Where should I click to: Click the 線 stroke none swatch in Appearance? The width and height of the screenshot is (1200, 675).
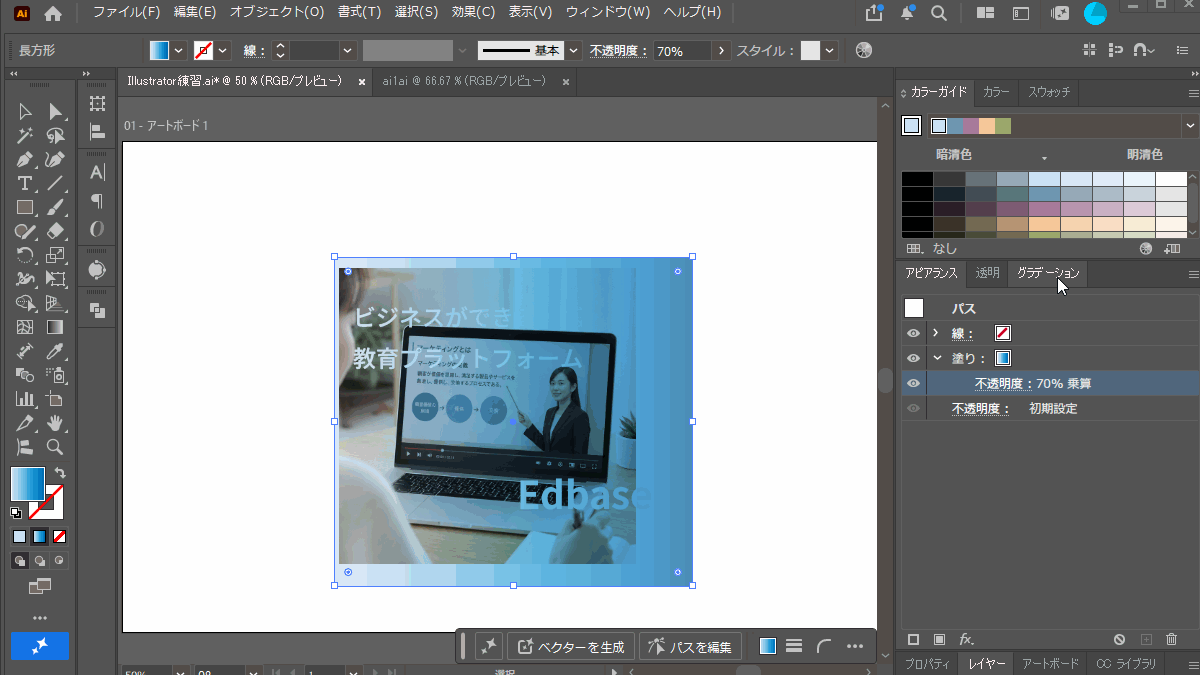pyautogui.click(x=1003, y=333)
